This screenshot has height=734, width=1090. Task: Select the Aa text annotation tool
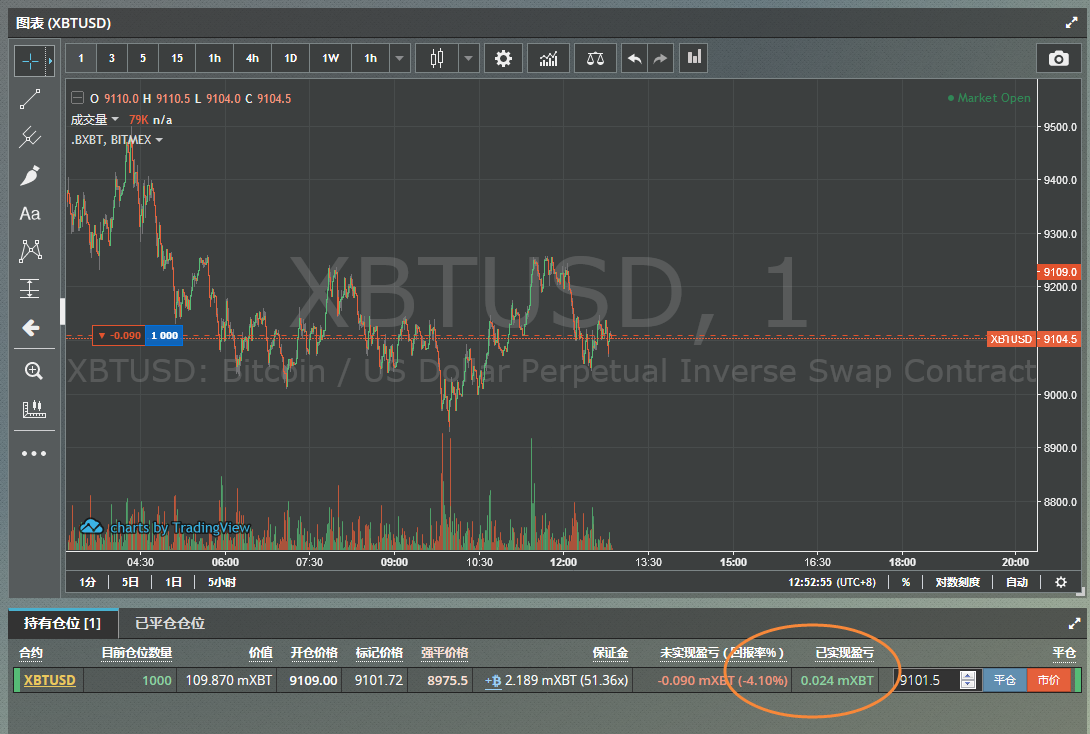coord(30,213)
